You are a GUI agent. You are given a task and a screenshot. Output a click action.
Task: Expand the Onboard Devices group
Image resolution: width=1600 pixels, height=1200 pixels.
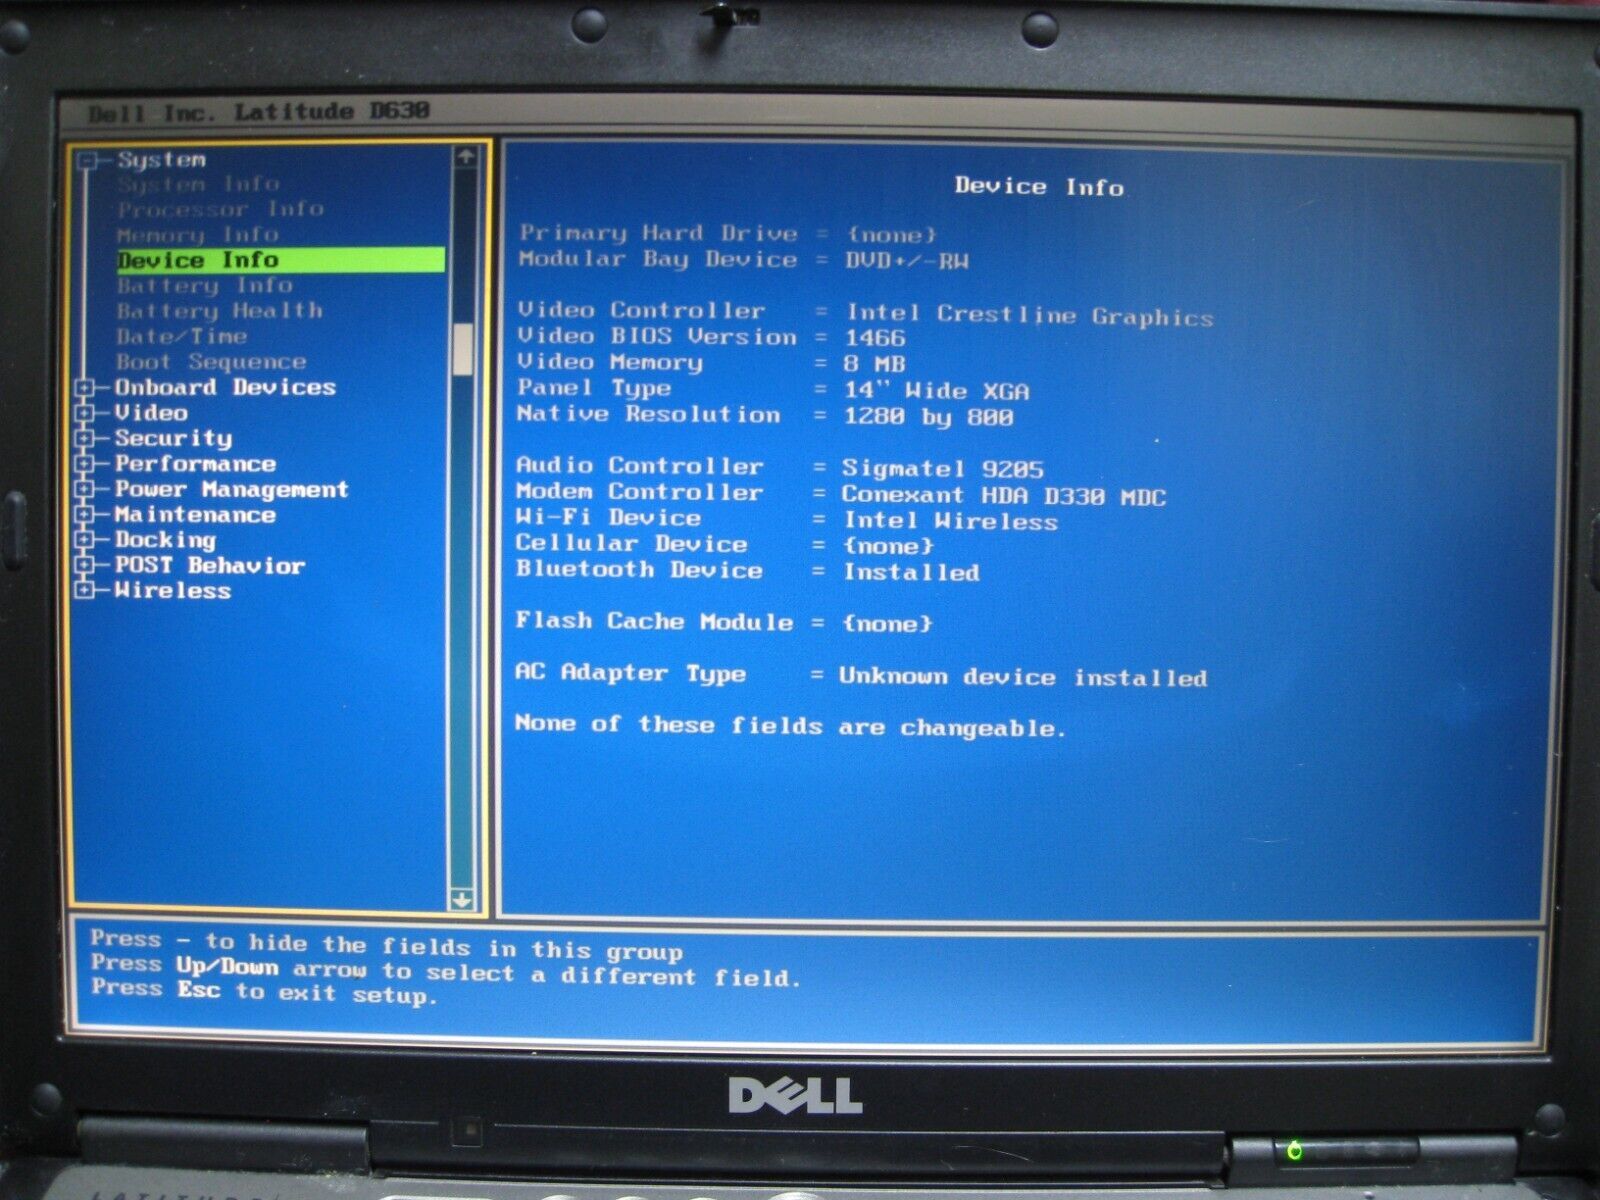(x=86, y=388)
